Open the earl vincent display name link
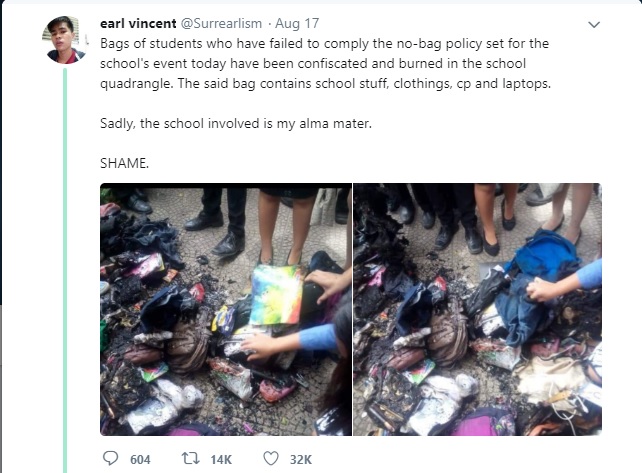Screen dimensions: 642x473 click(x=138, y=24)
